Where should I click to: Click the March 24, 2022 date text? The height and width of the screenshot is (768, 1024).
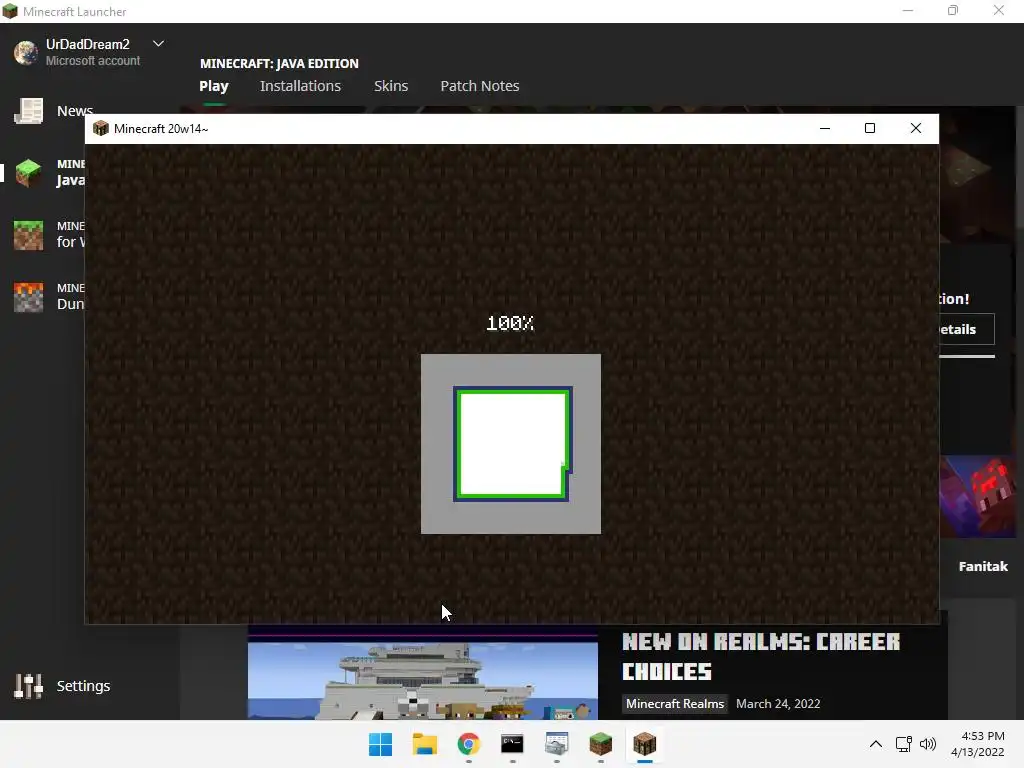coord(778,704)
